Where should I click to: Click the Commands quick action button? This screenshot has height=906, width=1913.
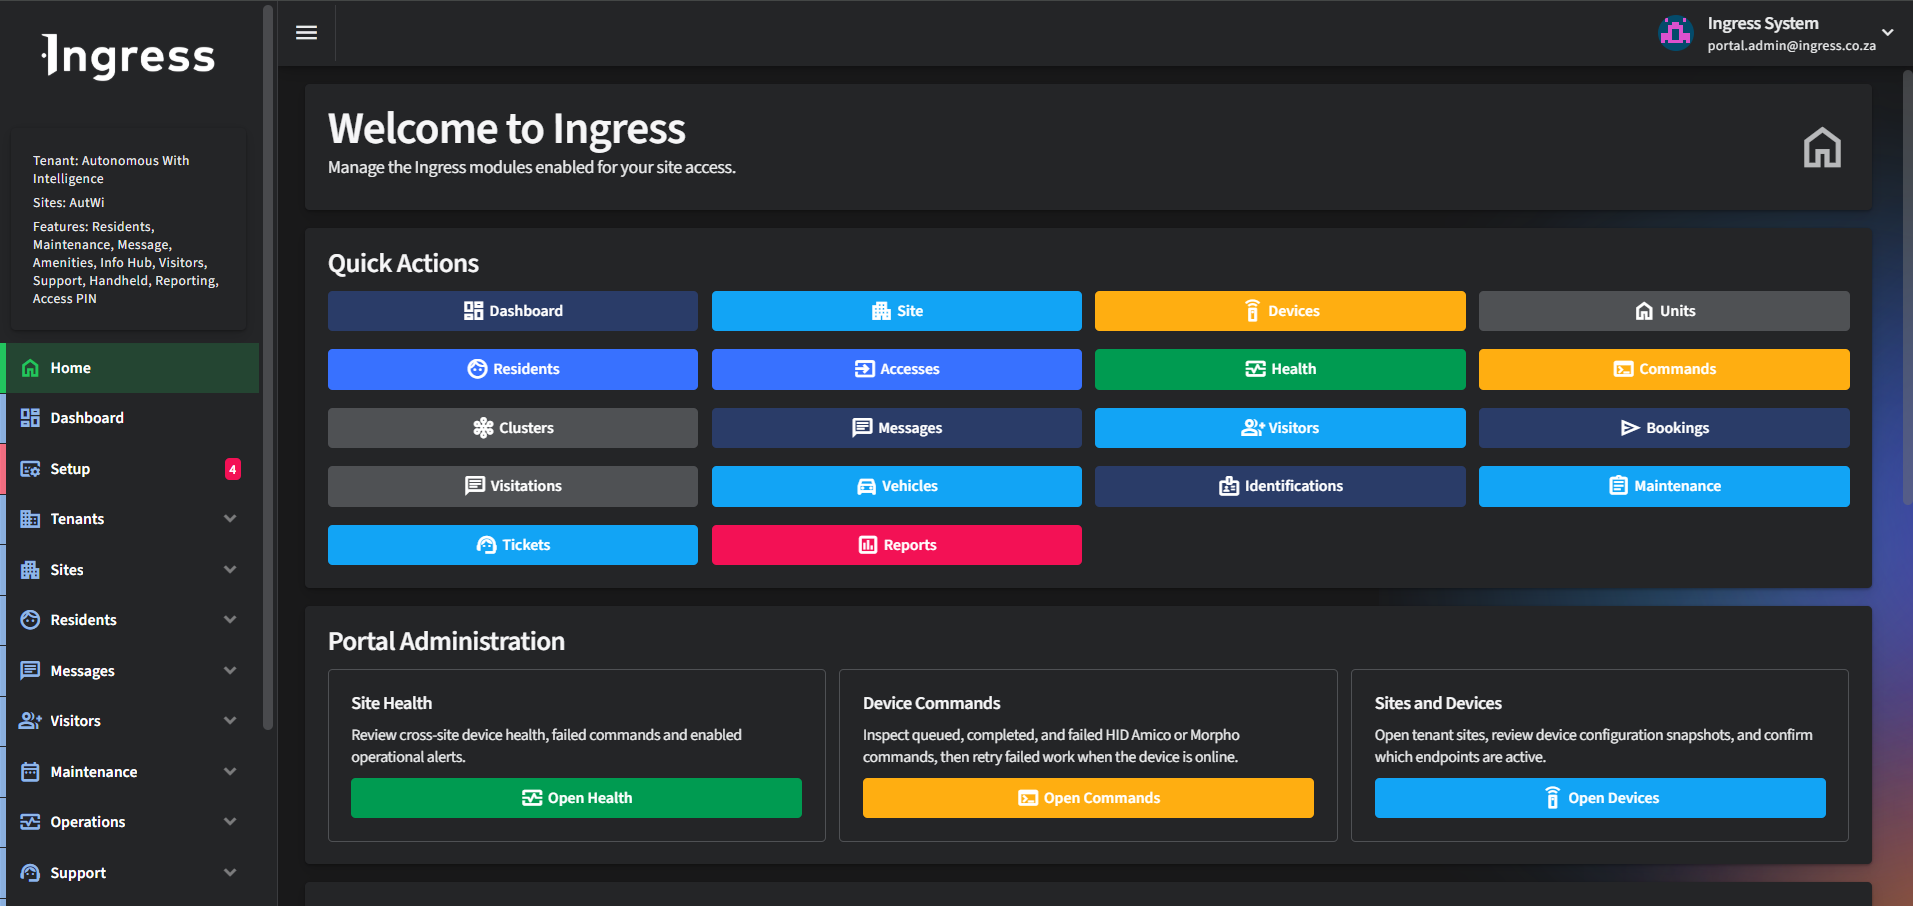(1664, 369)
